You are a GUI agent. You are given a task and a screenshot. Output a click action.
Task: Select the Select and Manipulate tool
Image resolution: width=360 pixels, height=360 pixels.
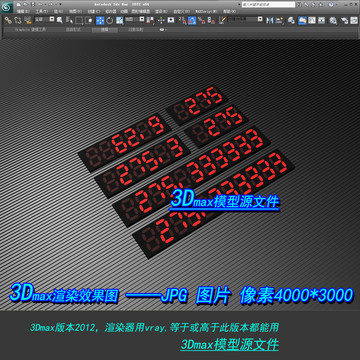(x=161, y=20)
